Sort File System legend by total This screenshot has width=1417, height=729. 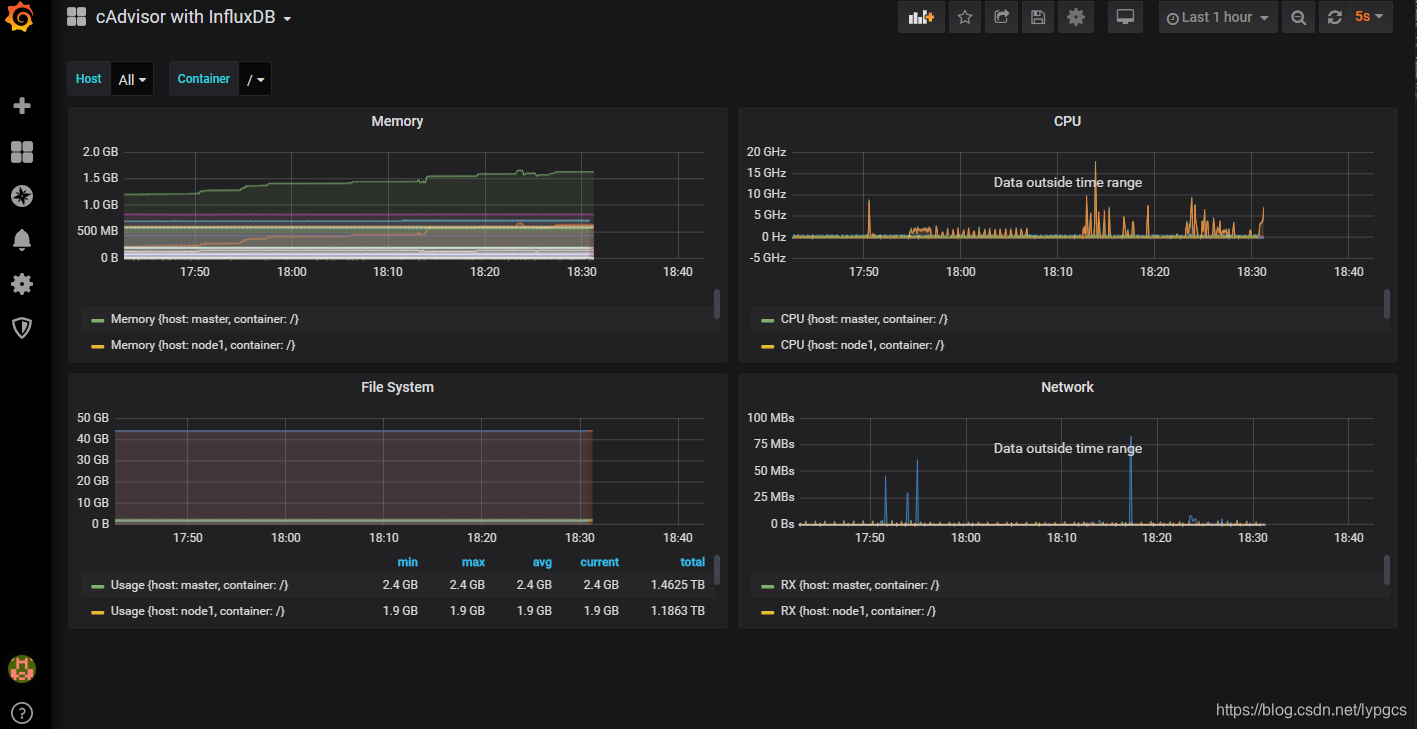(x=692, y=562)
